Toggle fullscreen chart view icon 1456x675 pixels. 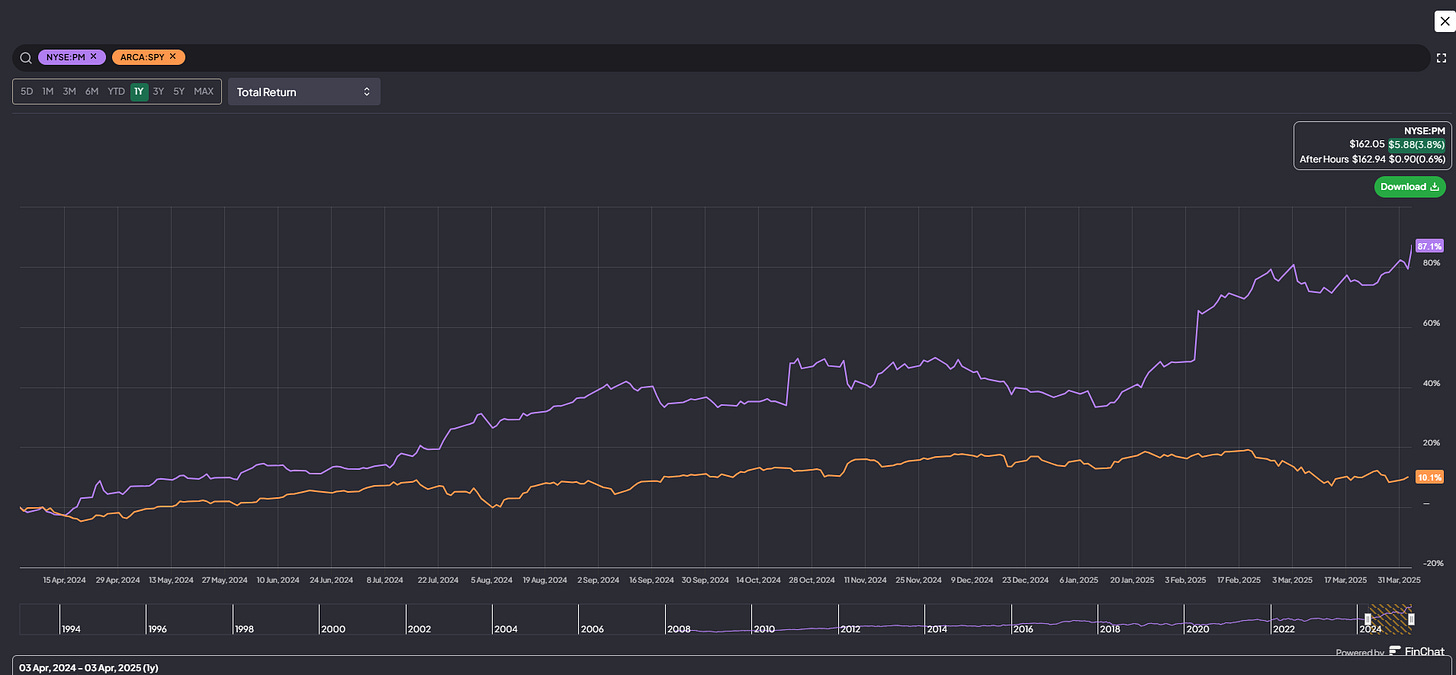click(1442, 58)
